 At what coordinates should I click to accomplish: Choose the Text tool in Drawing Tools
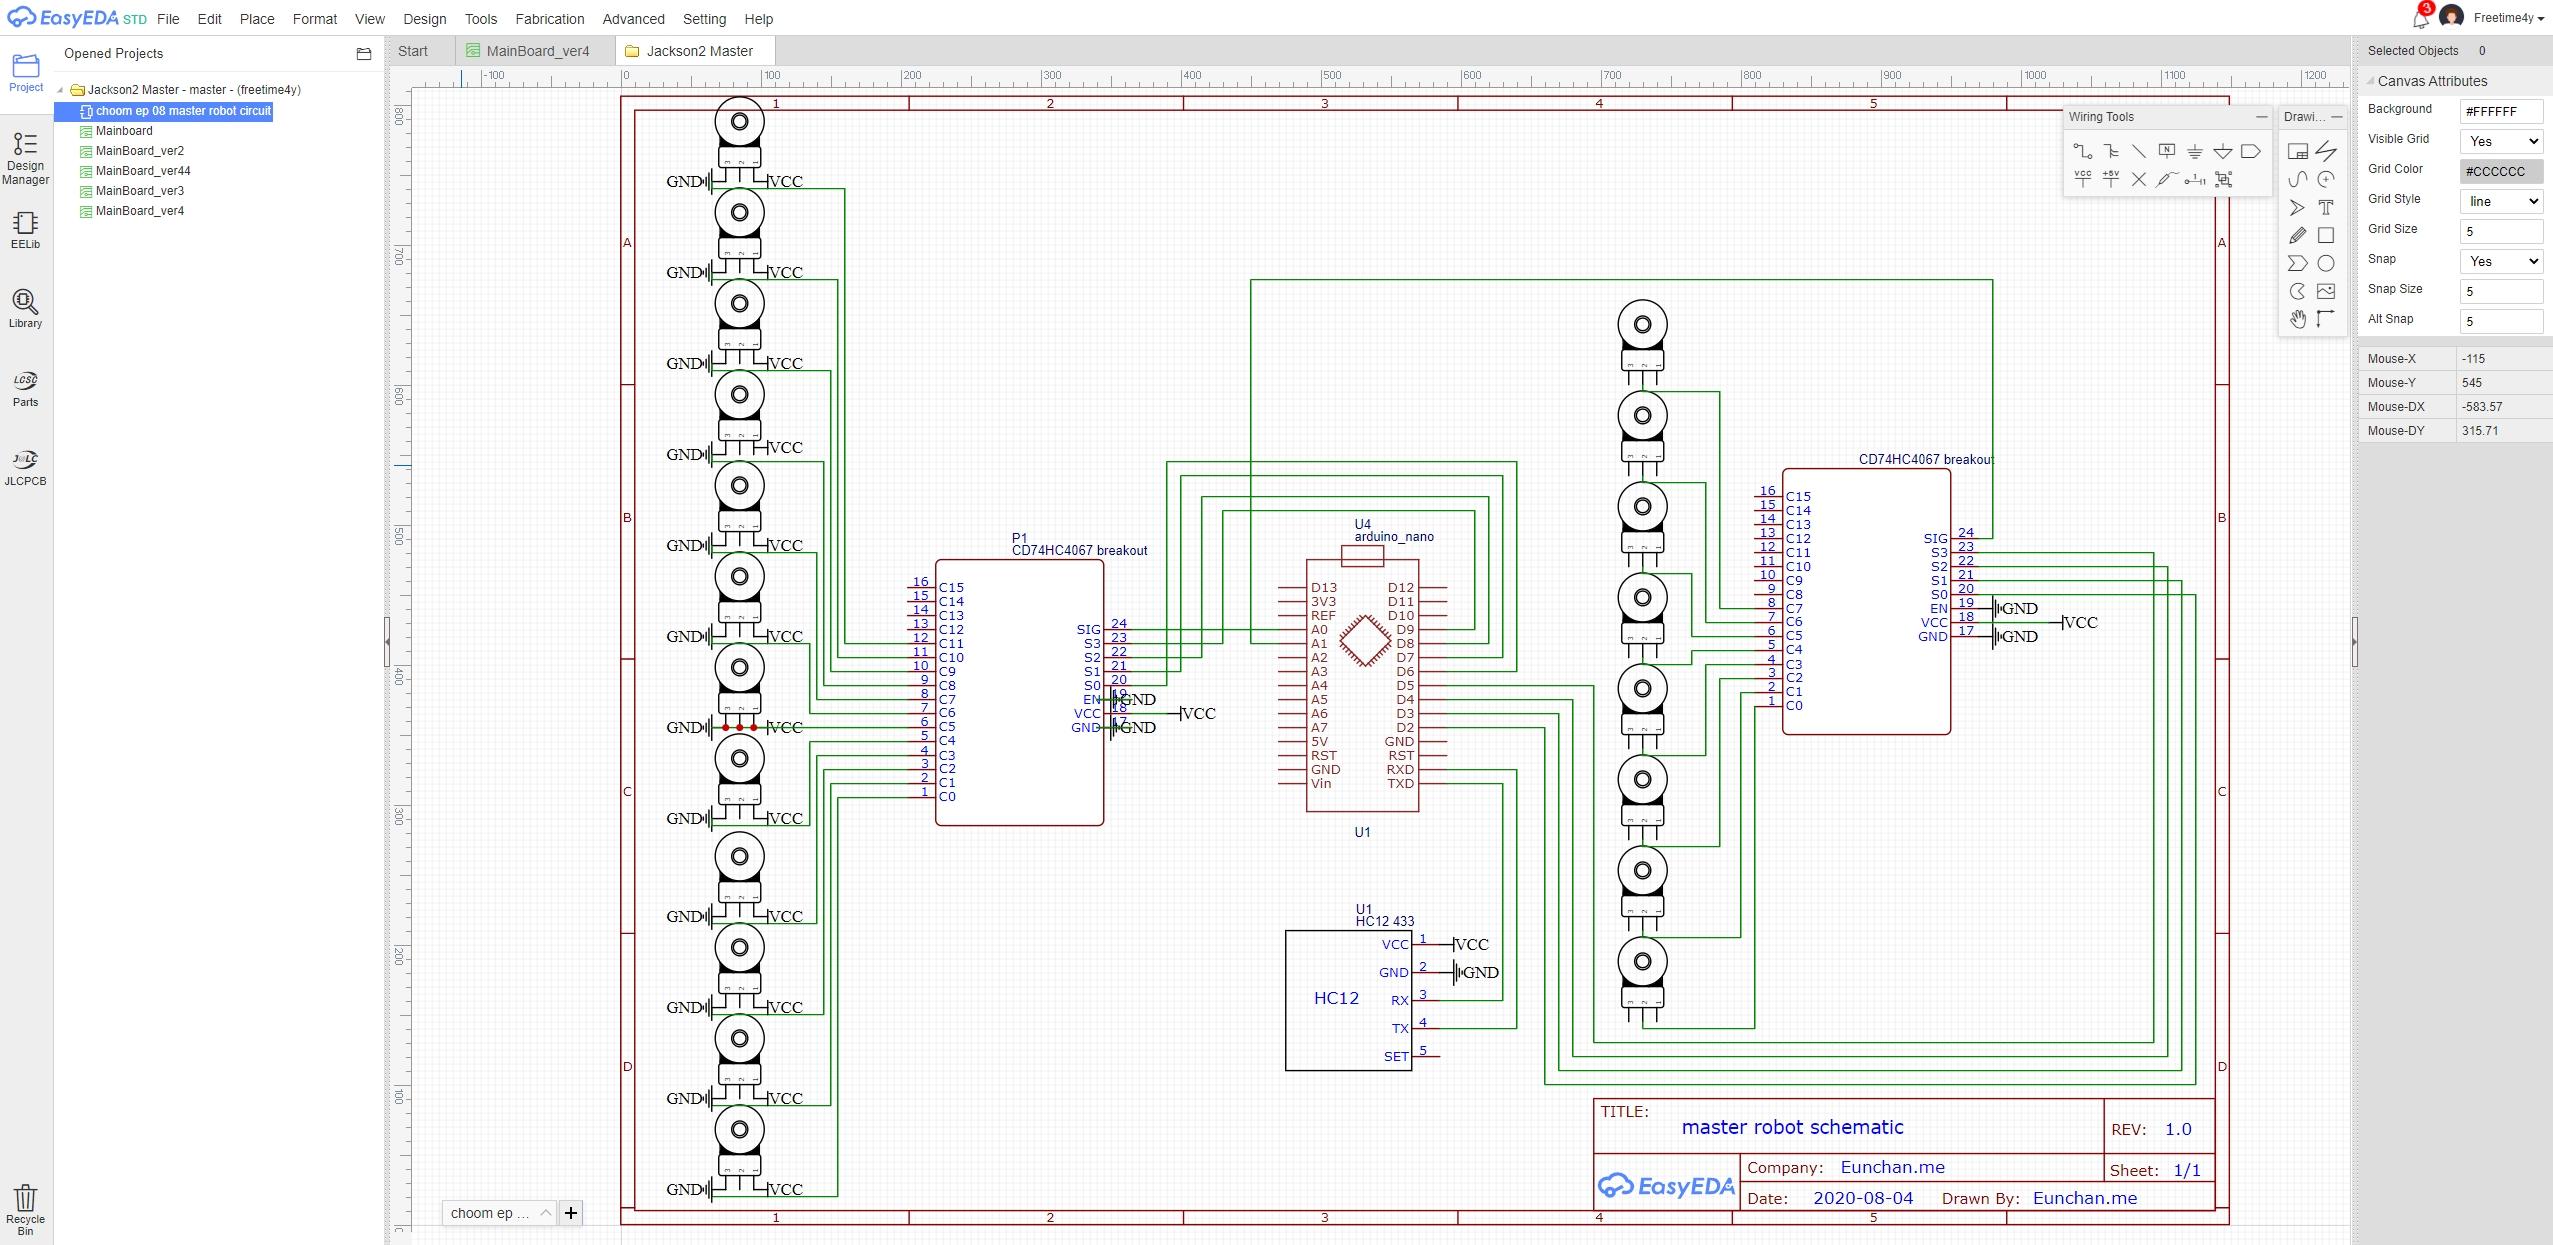[2326, 208]
